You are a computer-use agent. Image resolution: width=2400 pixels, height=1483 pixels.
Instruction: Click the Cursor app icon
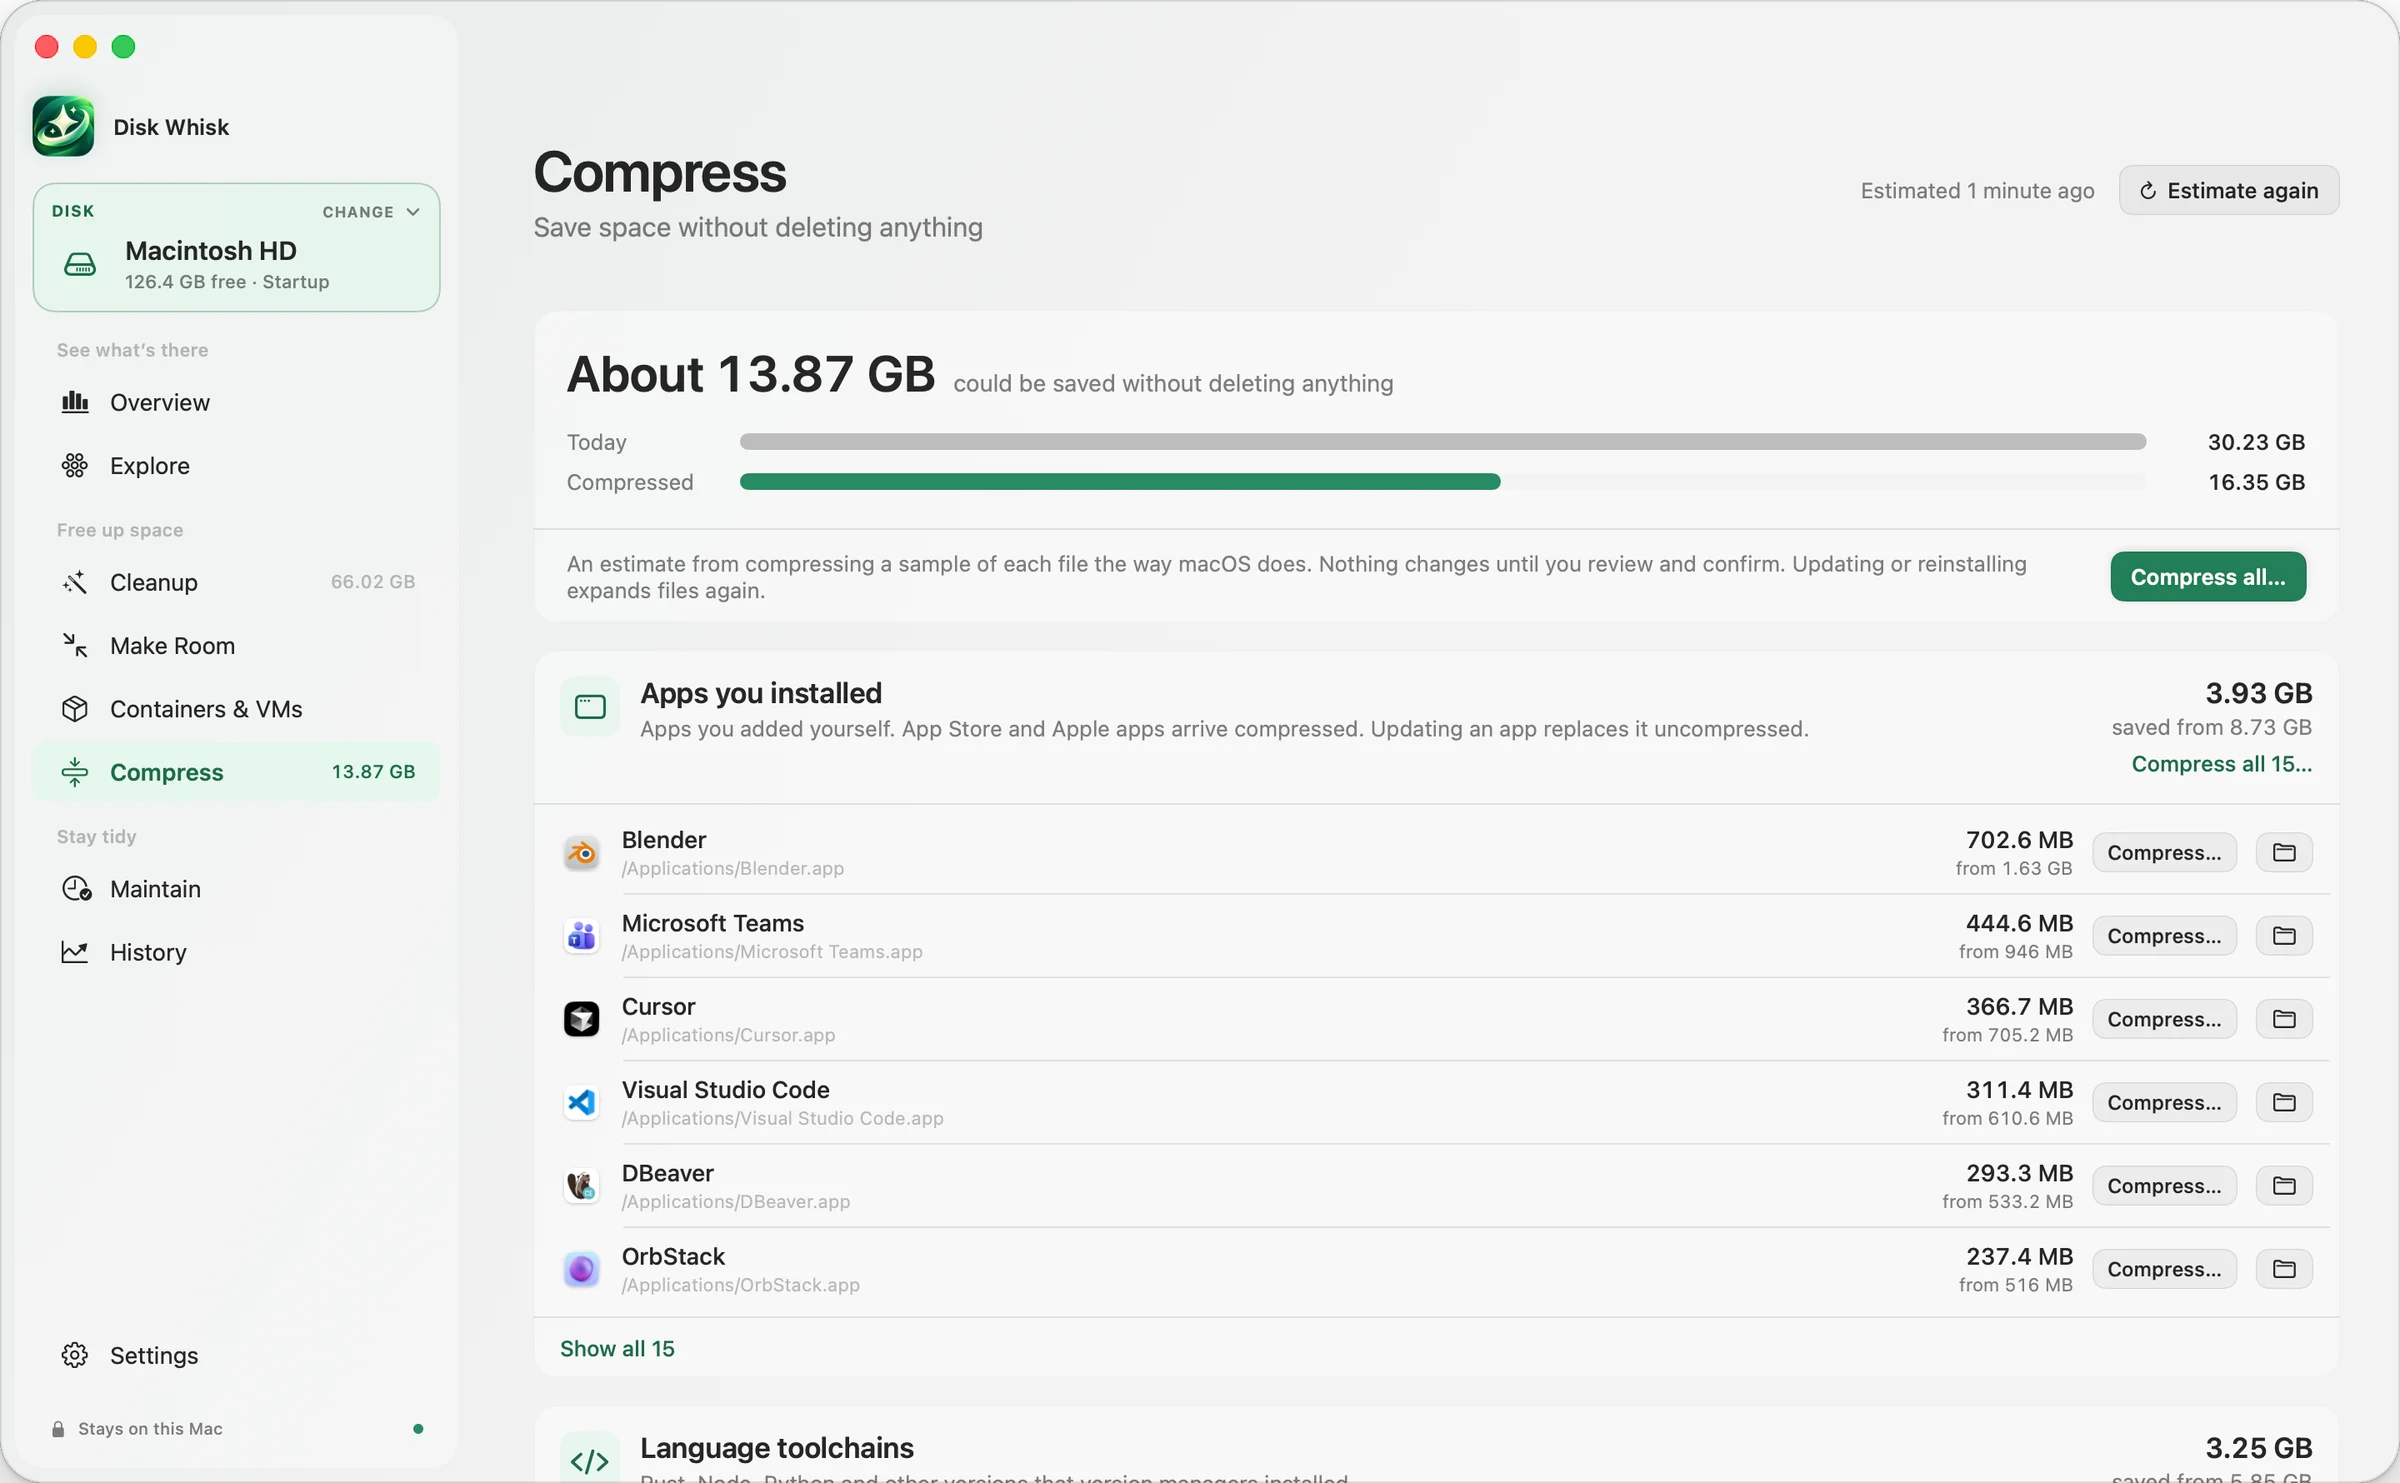(581, 1019)
